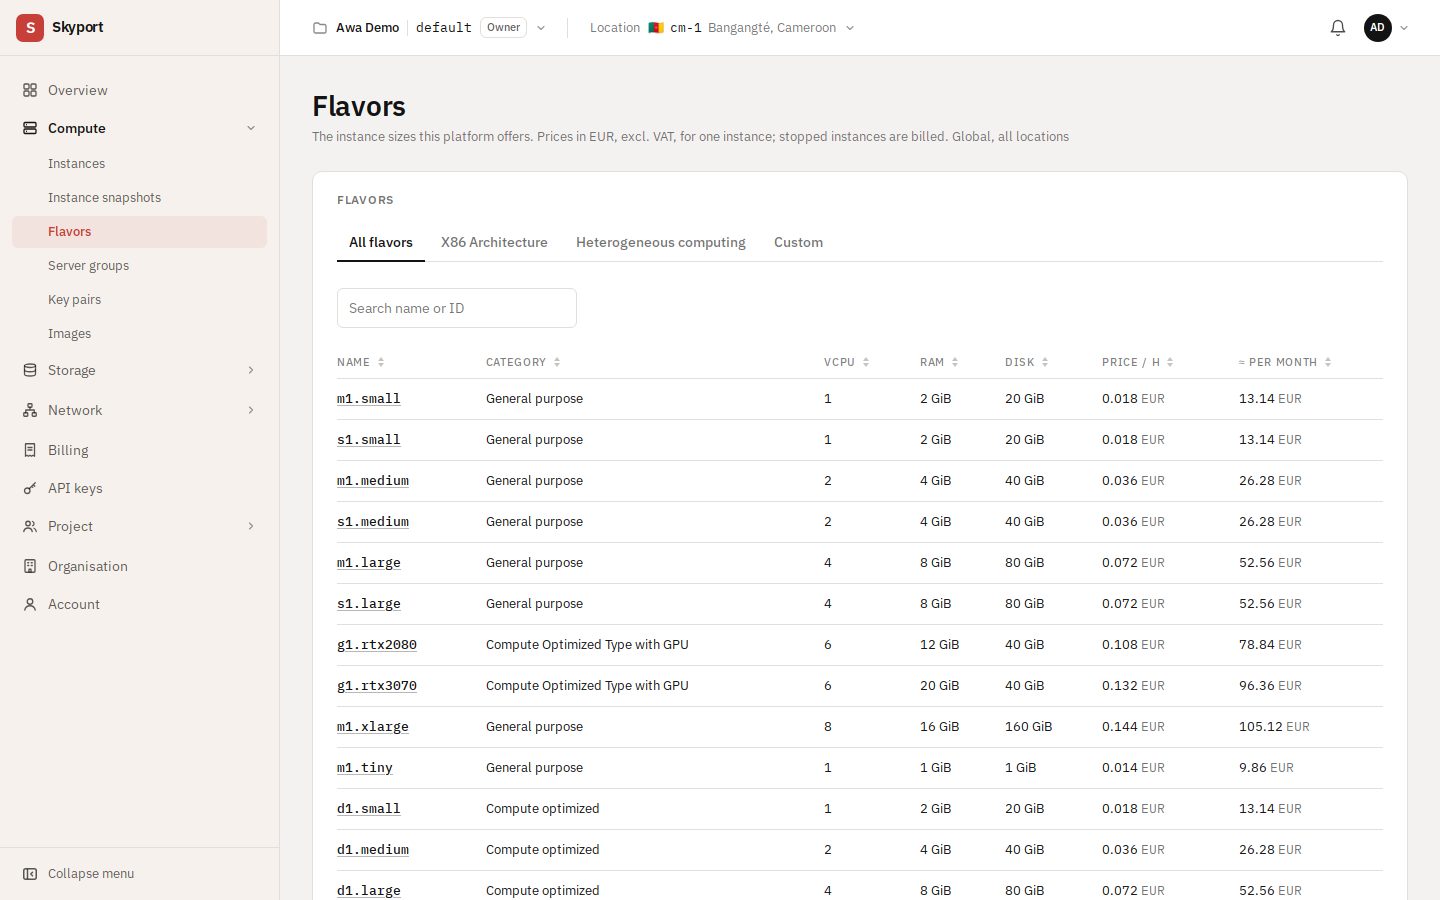Switch to the X86 Architecture tab
The height and width of the screenshot is (900, 1440).
point(494,242)
